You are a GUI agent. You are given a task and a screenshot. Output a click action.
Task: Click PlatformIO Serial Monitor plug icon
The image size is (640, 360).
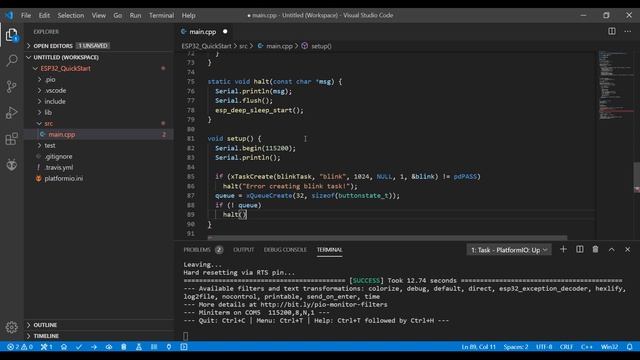[x=169, y=347]
